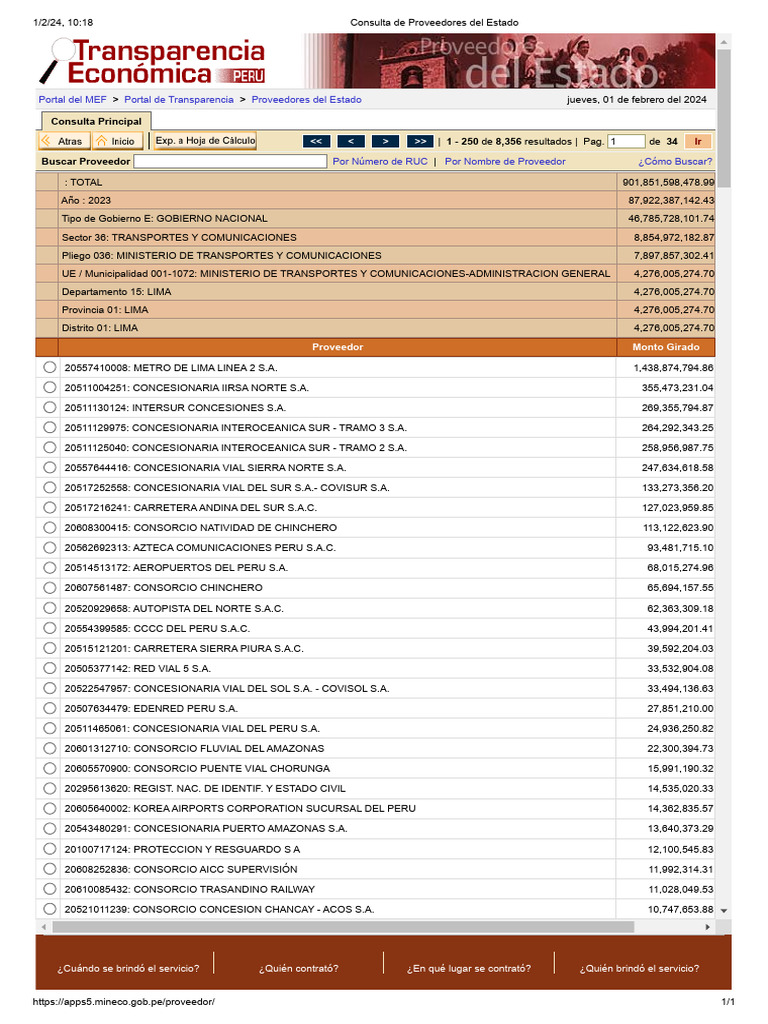Select radio for CONSORCIO TRASANDINO RAILWAY
The width and height of the screenshot is (768, 1024).
pyautogui.click(x=50, y=889)
